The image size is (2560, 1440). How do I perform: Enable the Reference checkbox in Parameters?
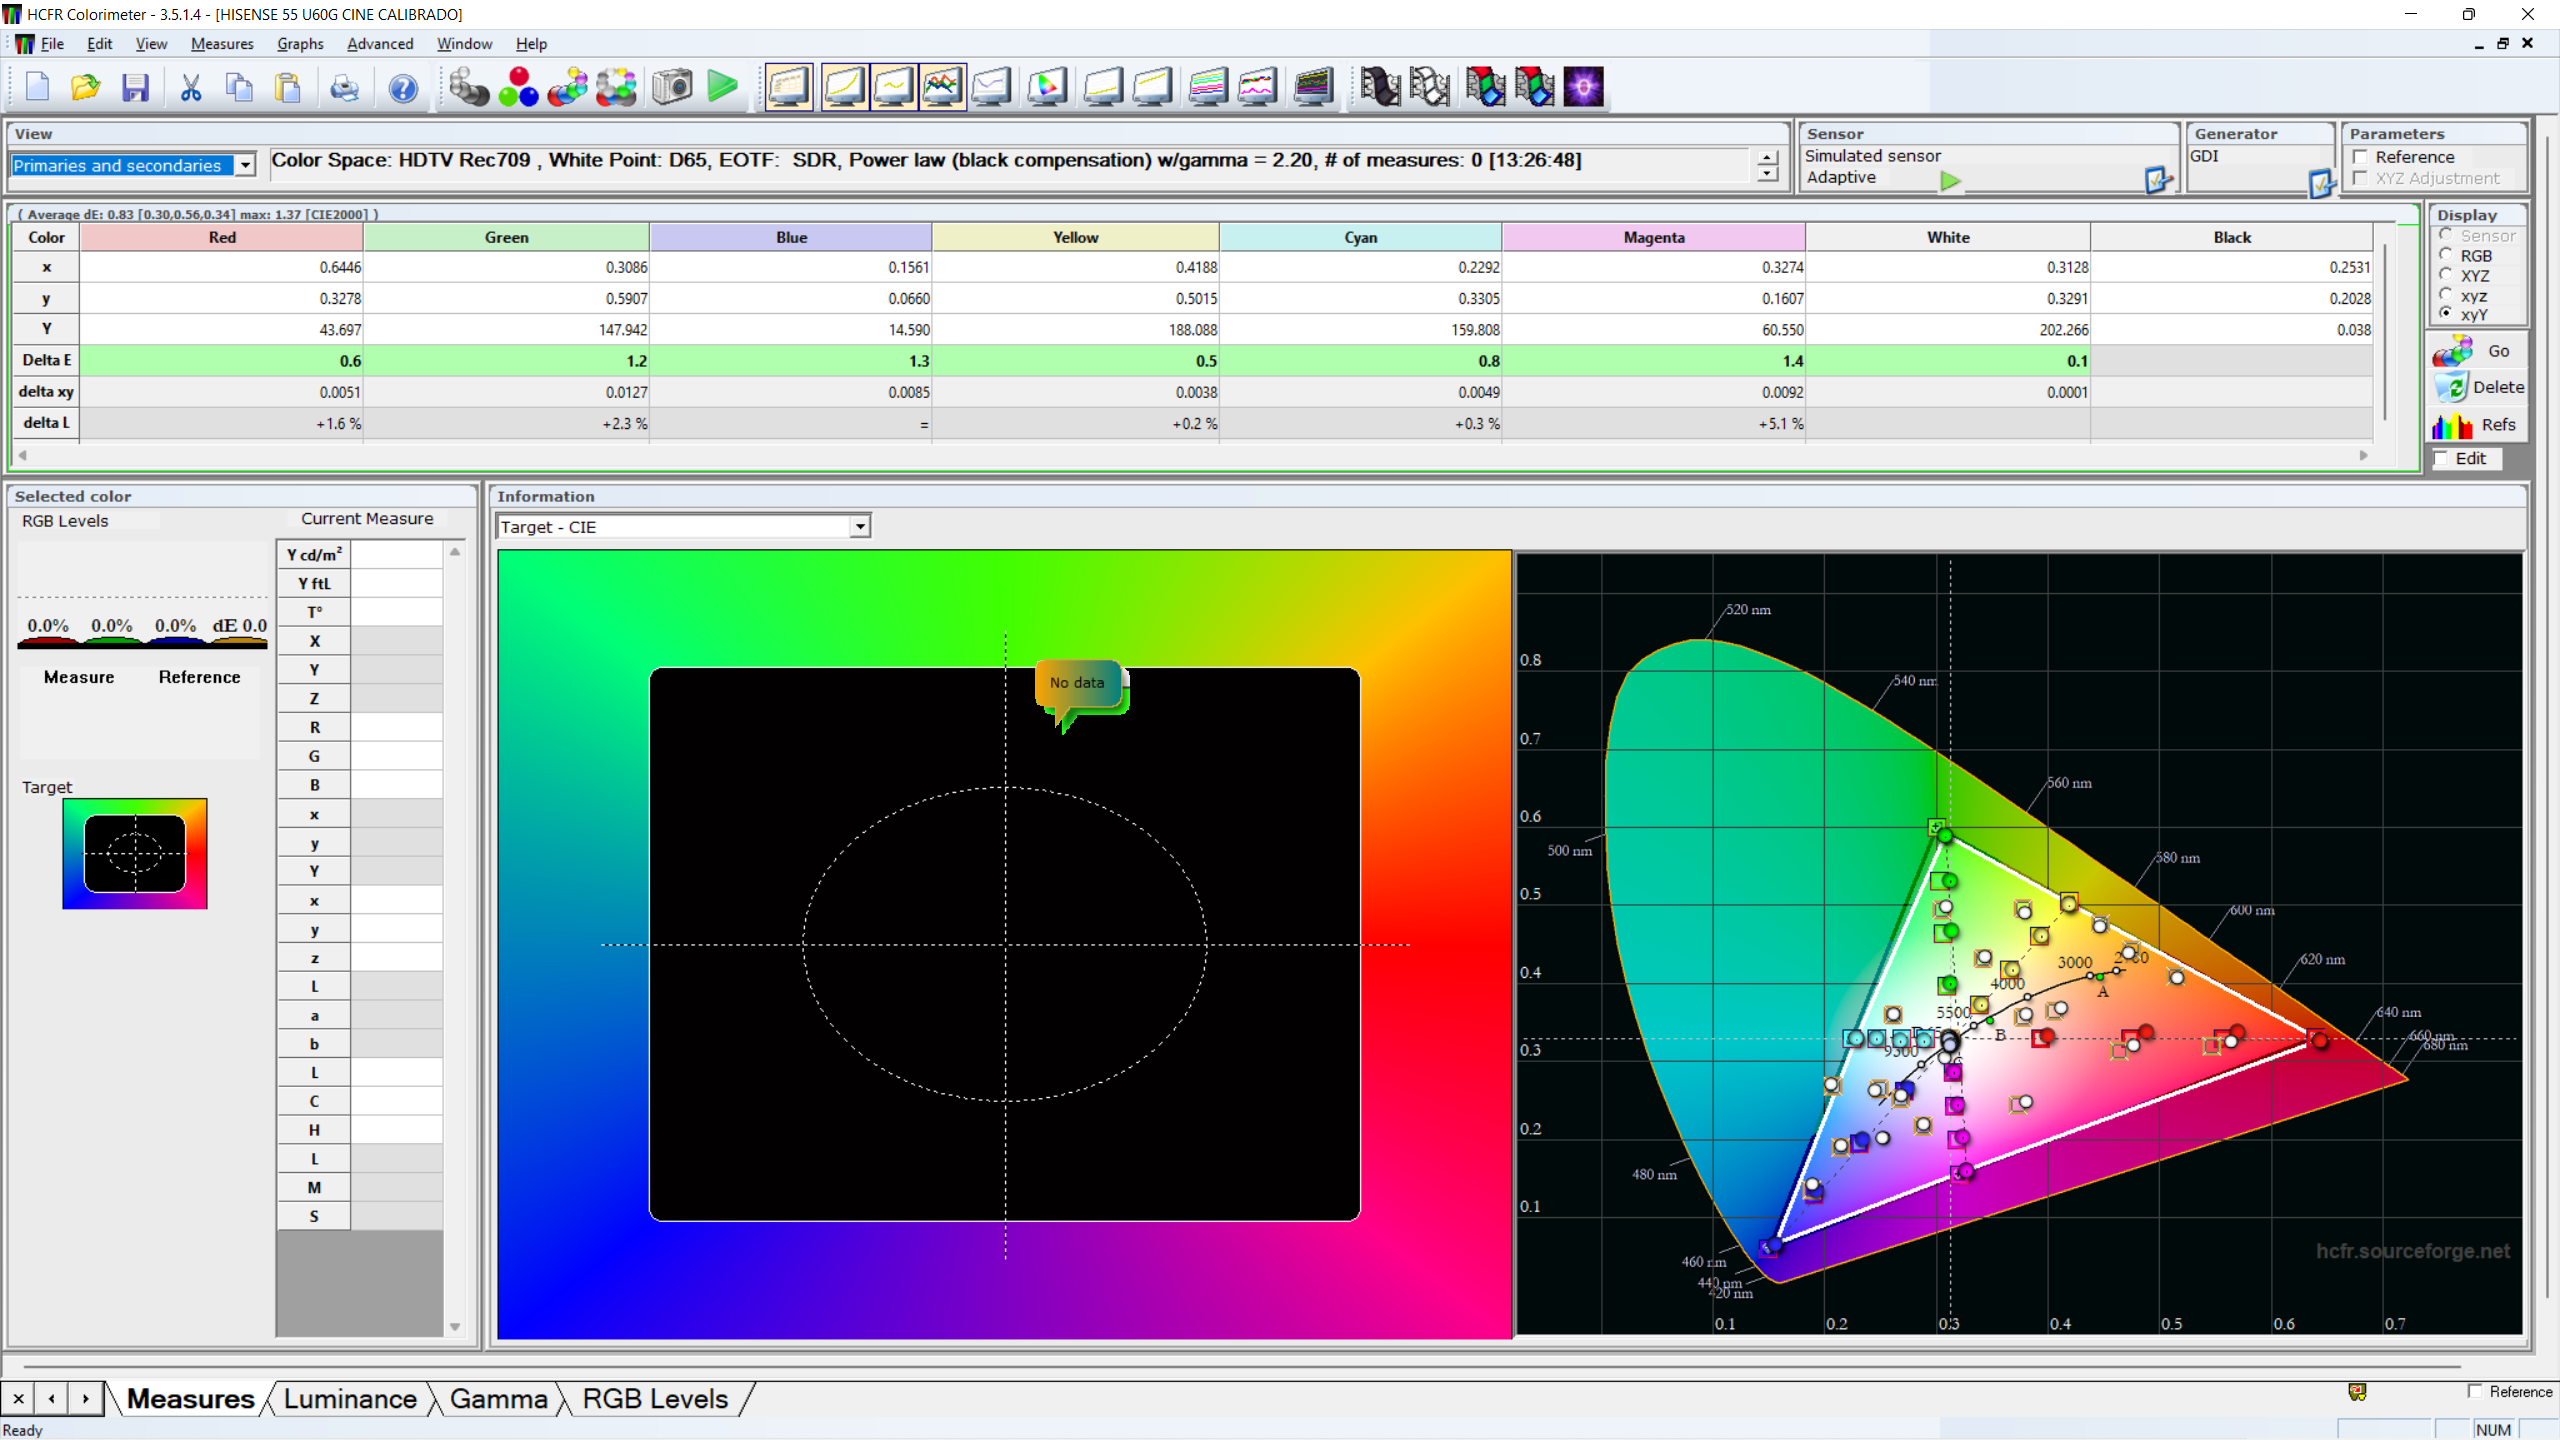[2360, 157]
